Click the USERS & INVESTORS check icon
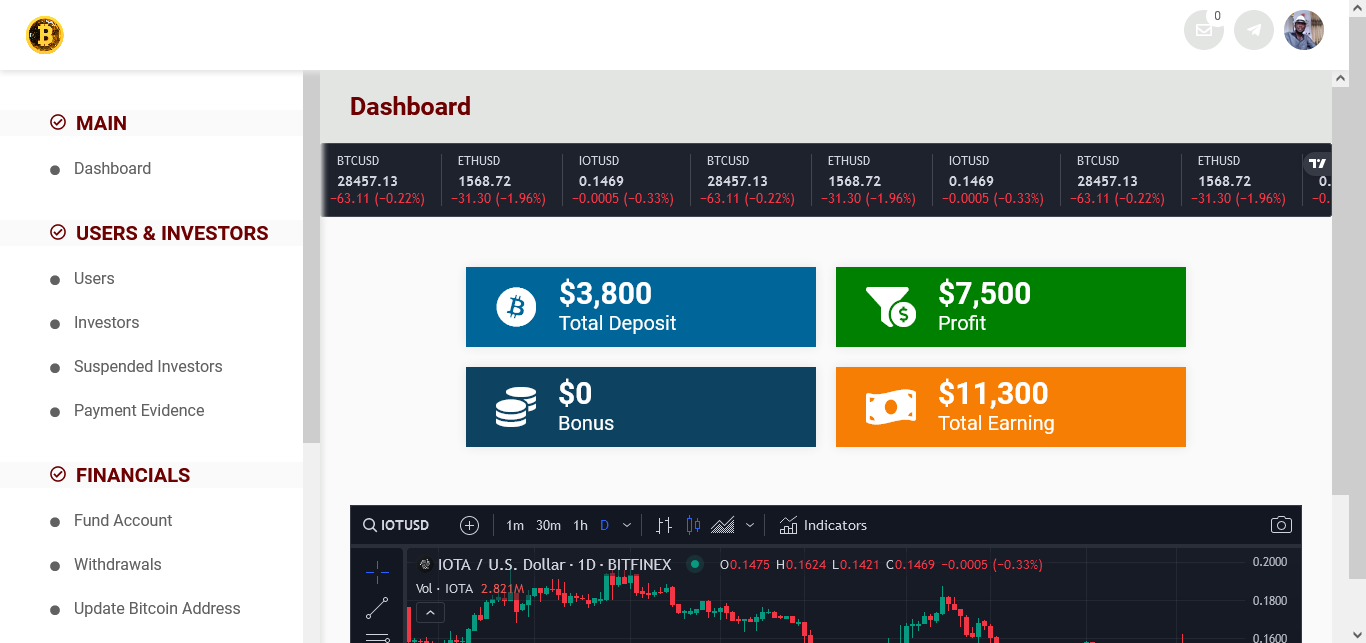1366x643 pixels. tap(58, 232)
